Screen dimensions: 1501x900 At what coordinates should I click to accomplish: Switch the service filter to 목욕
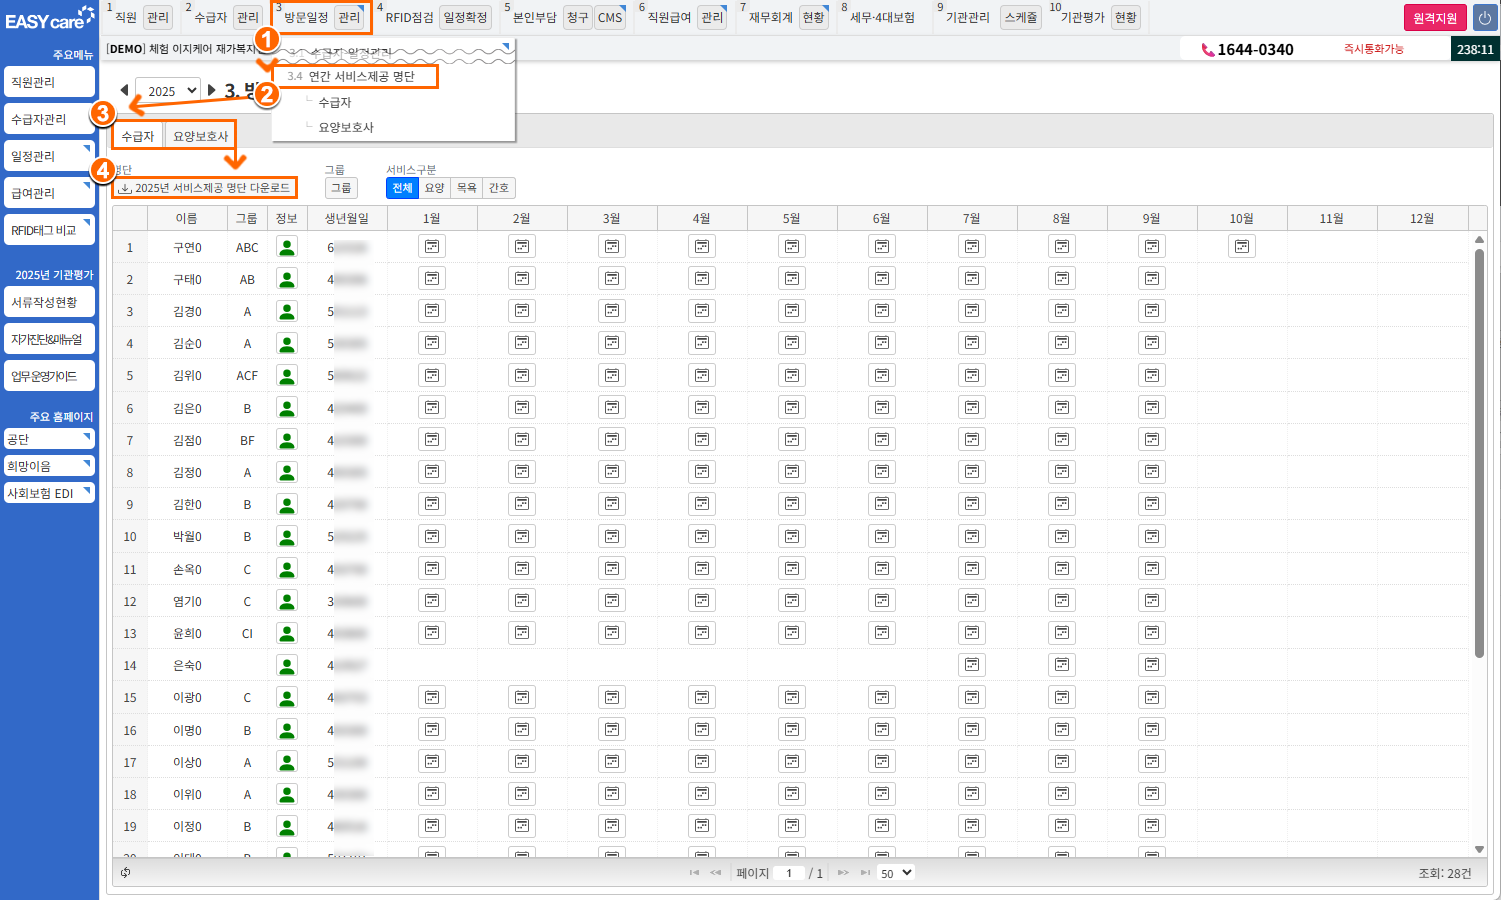466,188
